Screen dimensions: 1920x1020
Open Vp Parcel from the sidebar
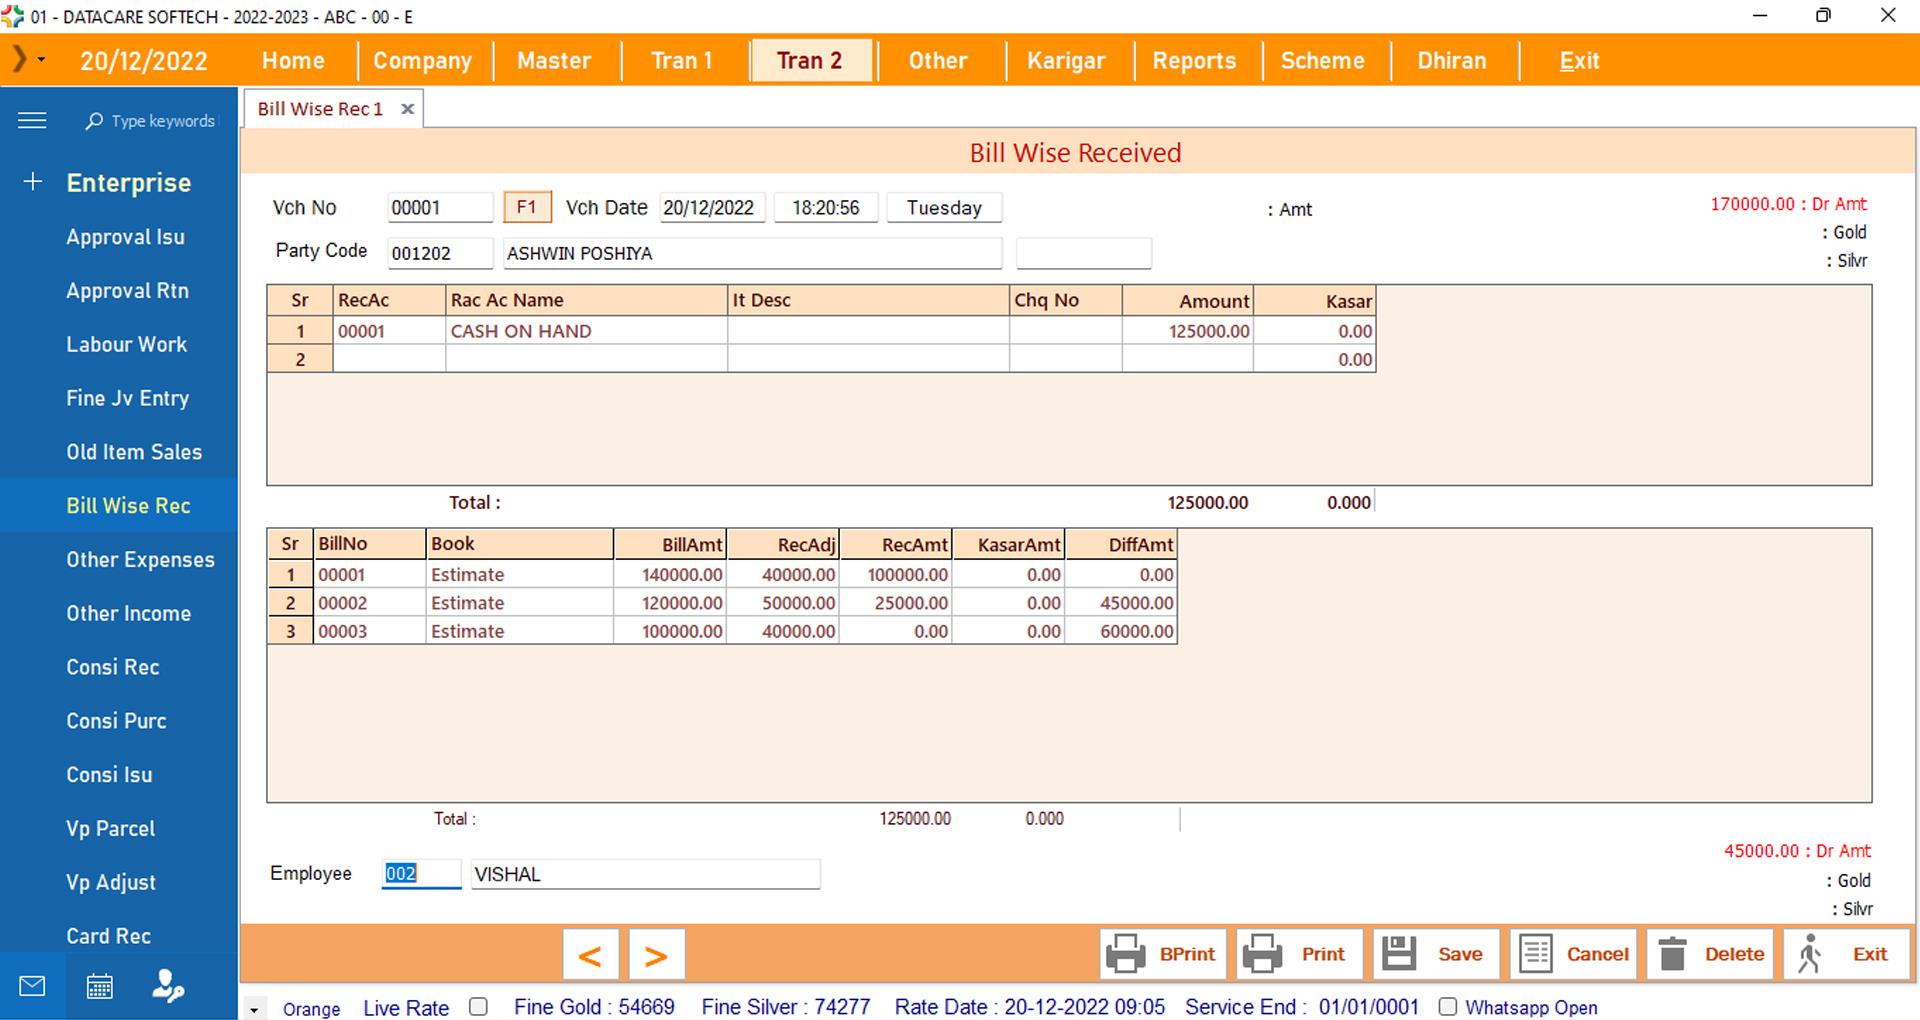pos(119,829)
